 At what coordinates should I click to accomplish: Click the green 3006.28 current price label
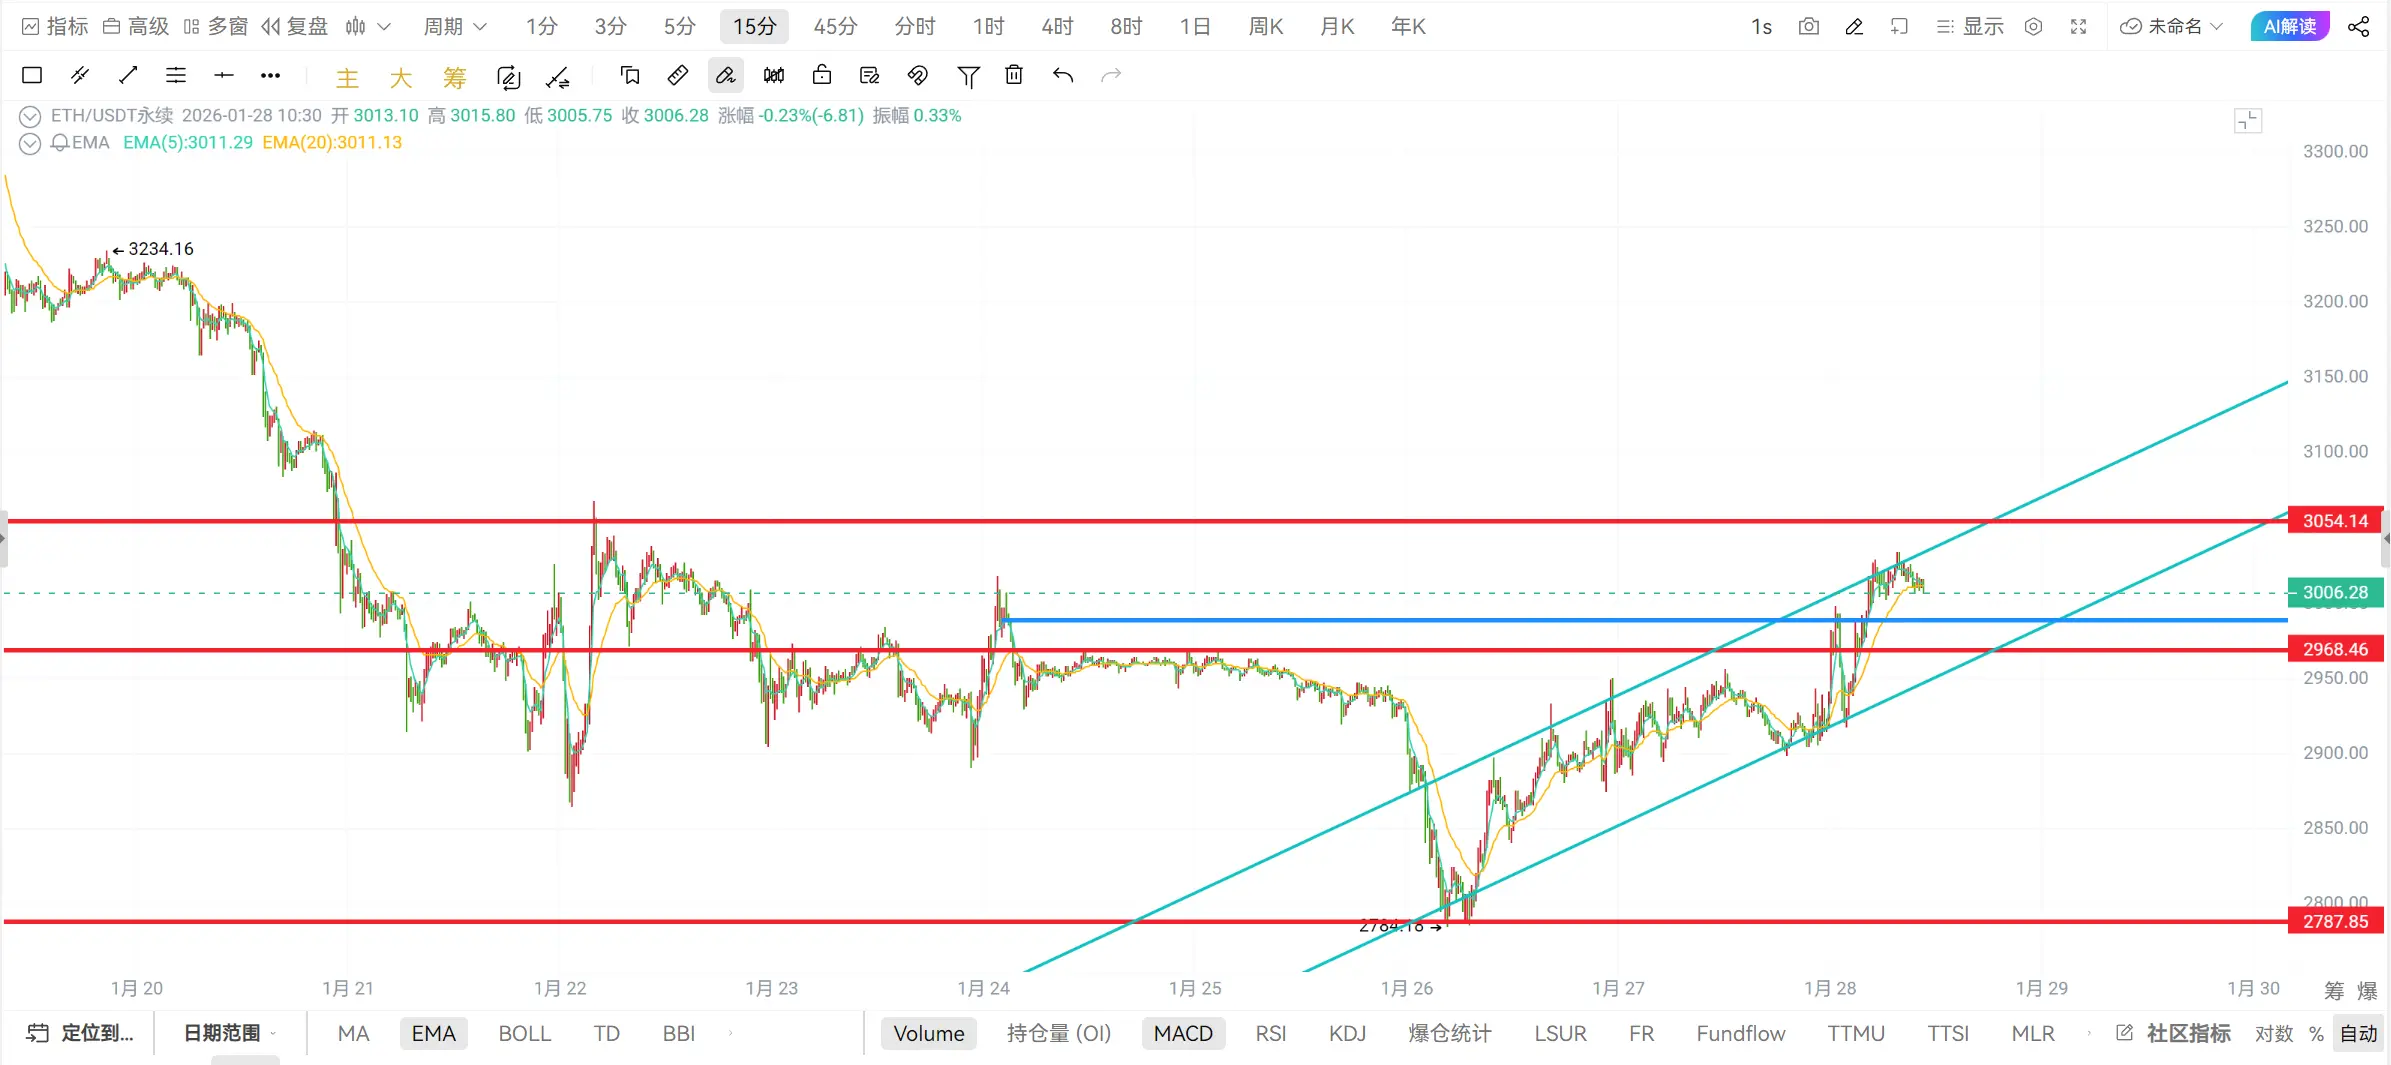click(2336, 593)
